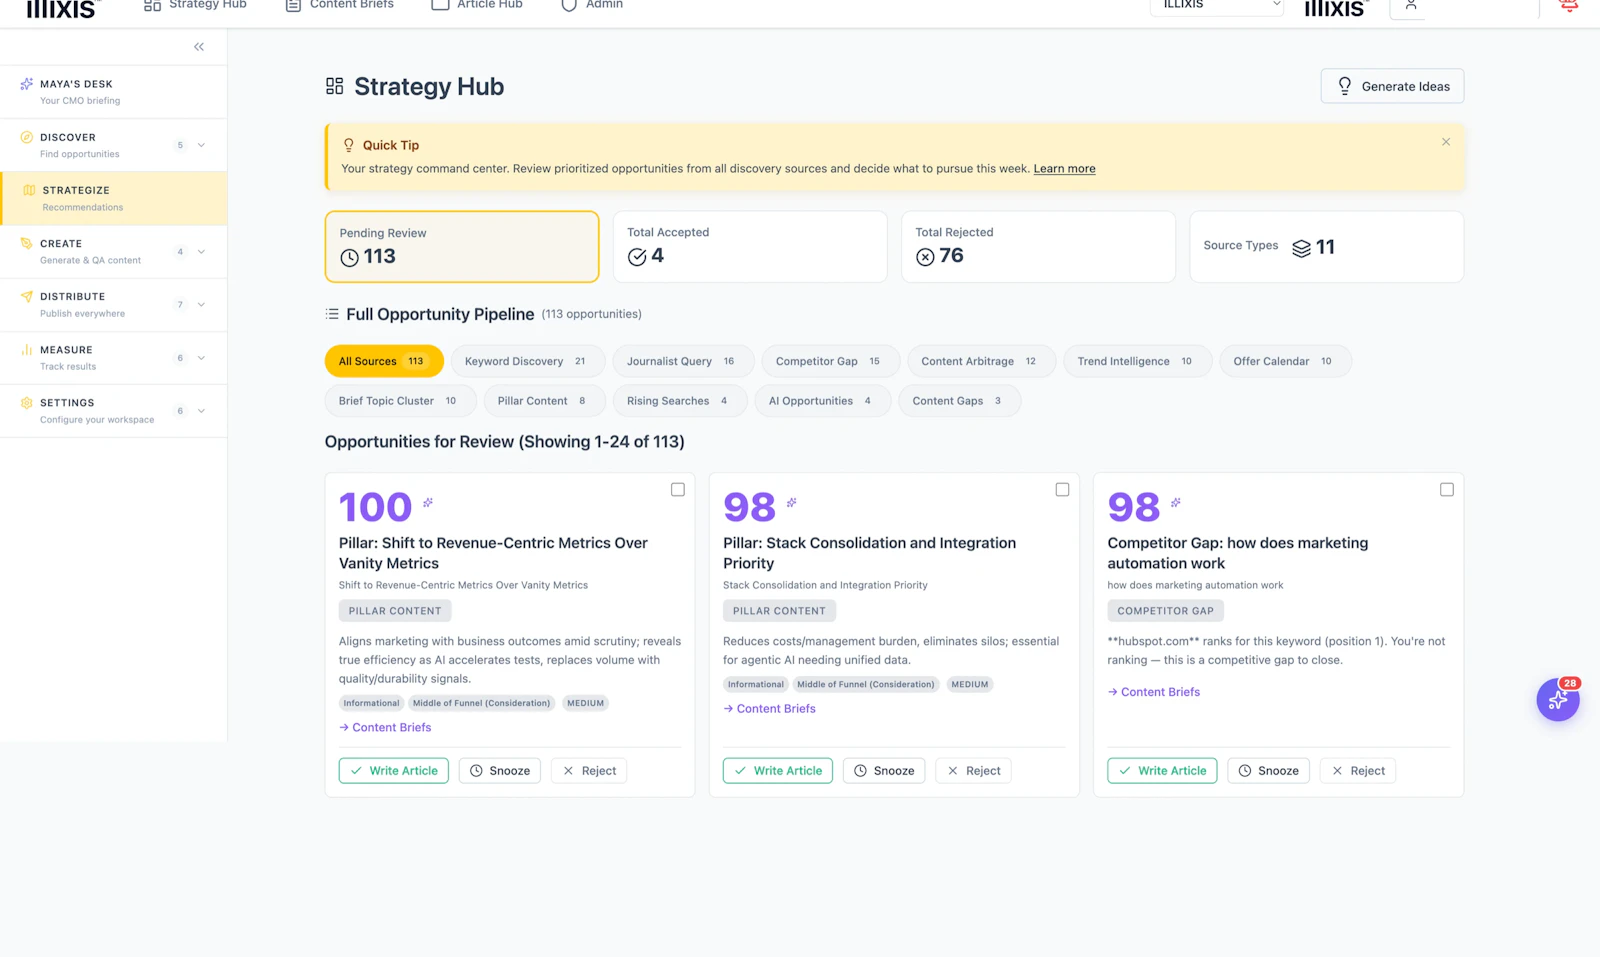
Task: Open Maya's Desk sparkle icon
Action: tap(26, 84)
